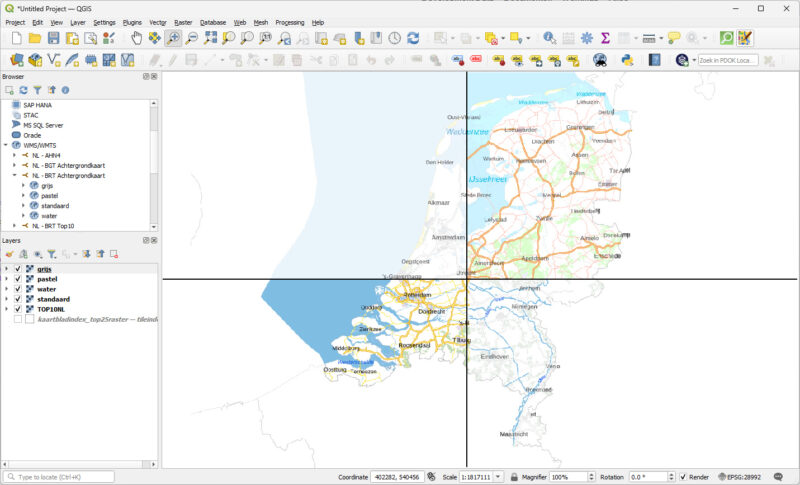
Task: Open the Plugins menu
Action: click(132, 22)
